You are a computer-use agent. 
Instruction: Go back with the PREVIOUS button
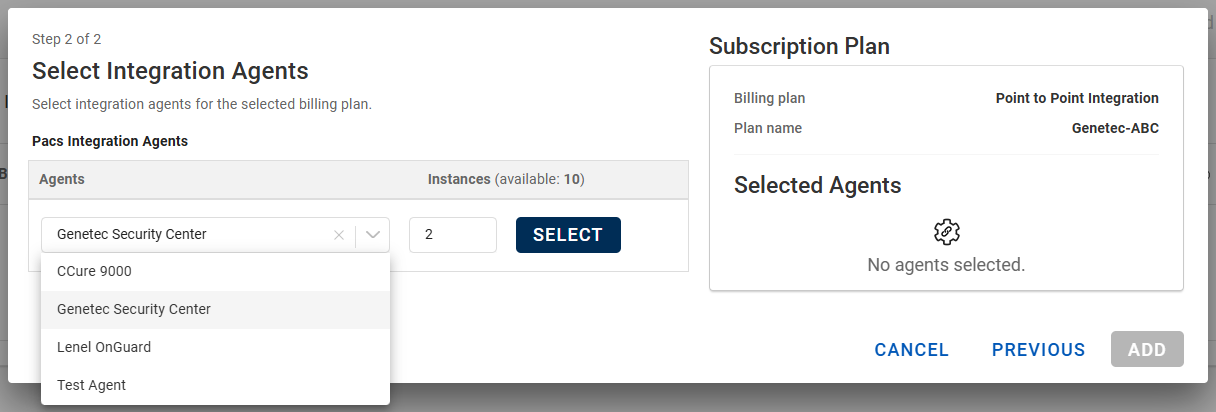[1038, 350]
